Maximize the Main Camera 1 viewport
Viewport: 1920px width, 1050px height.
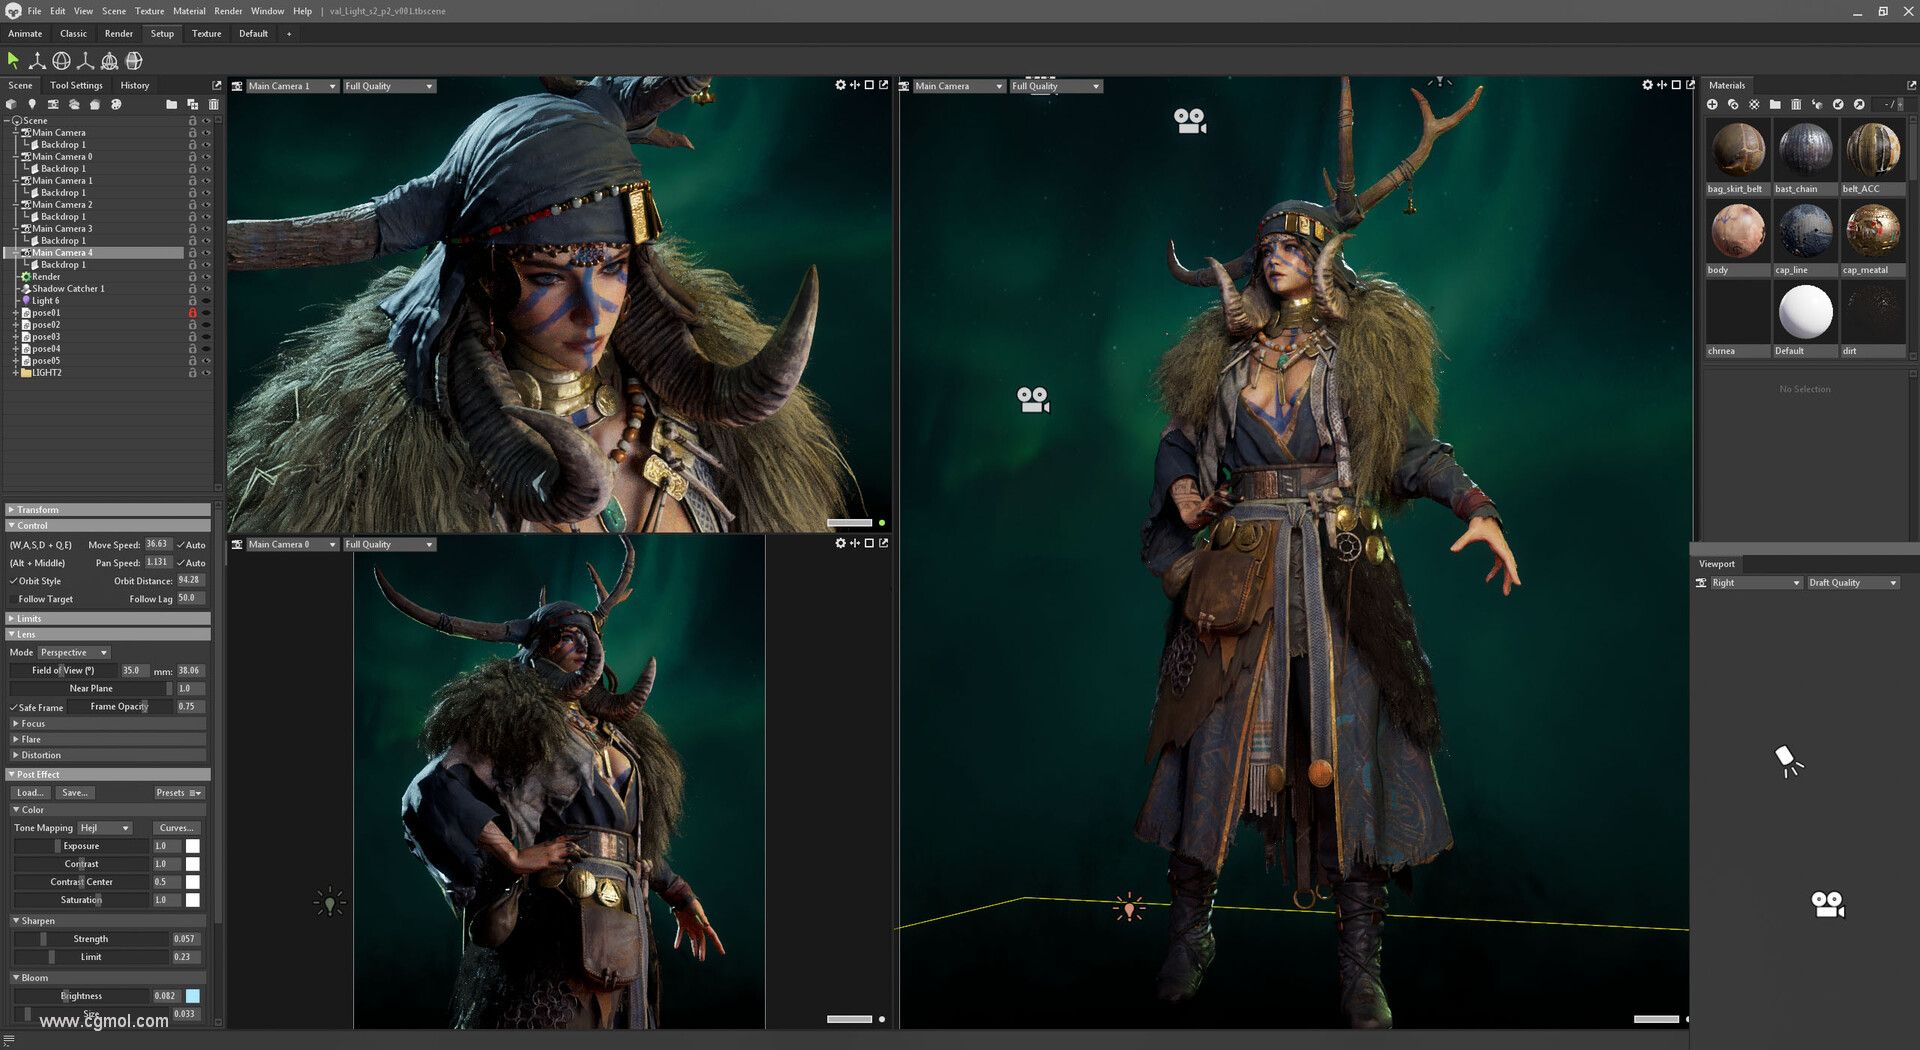pyautogui.click(x=869, y=85)
